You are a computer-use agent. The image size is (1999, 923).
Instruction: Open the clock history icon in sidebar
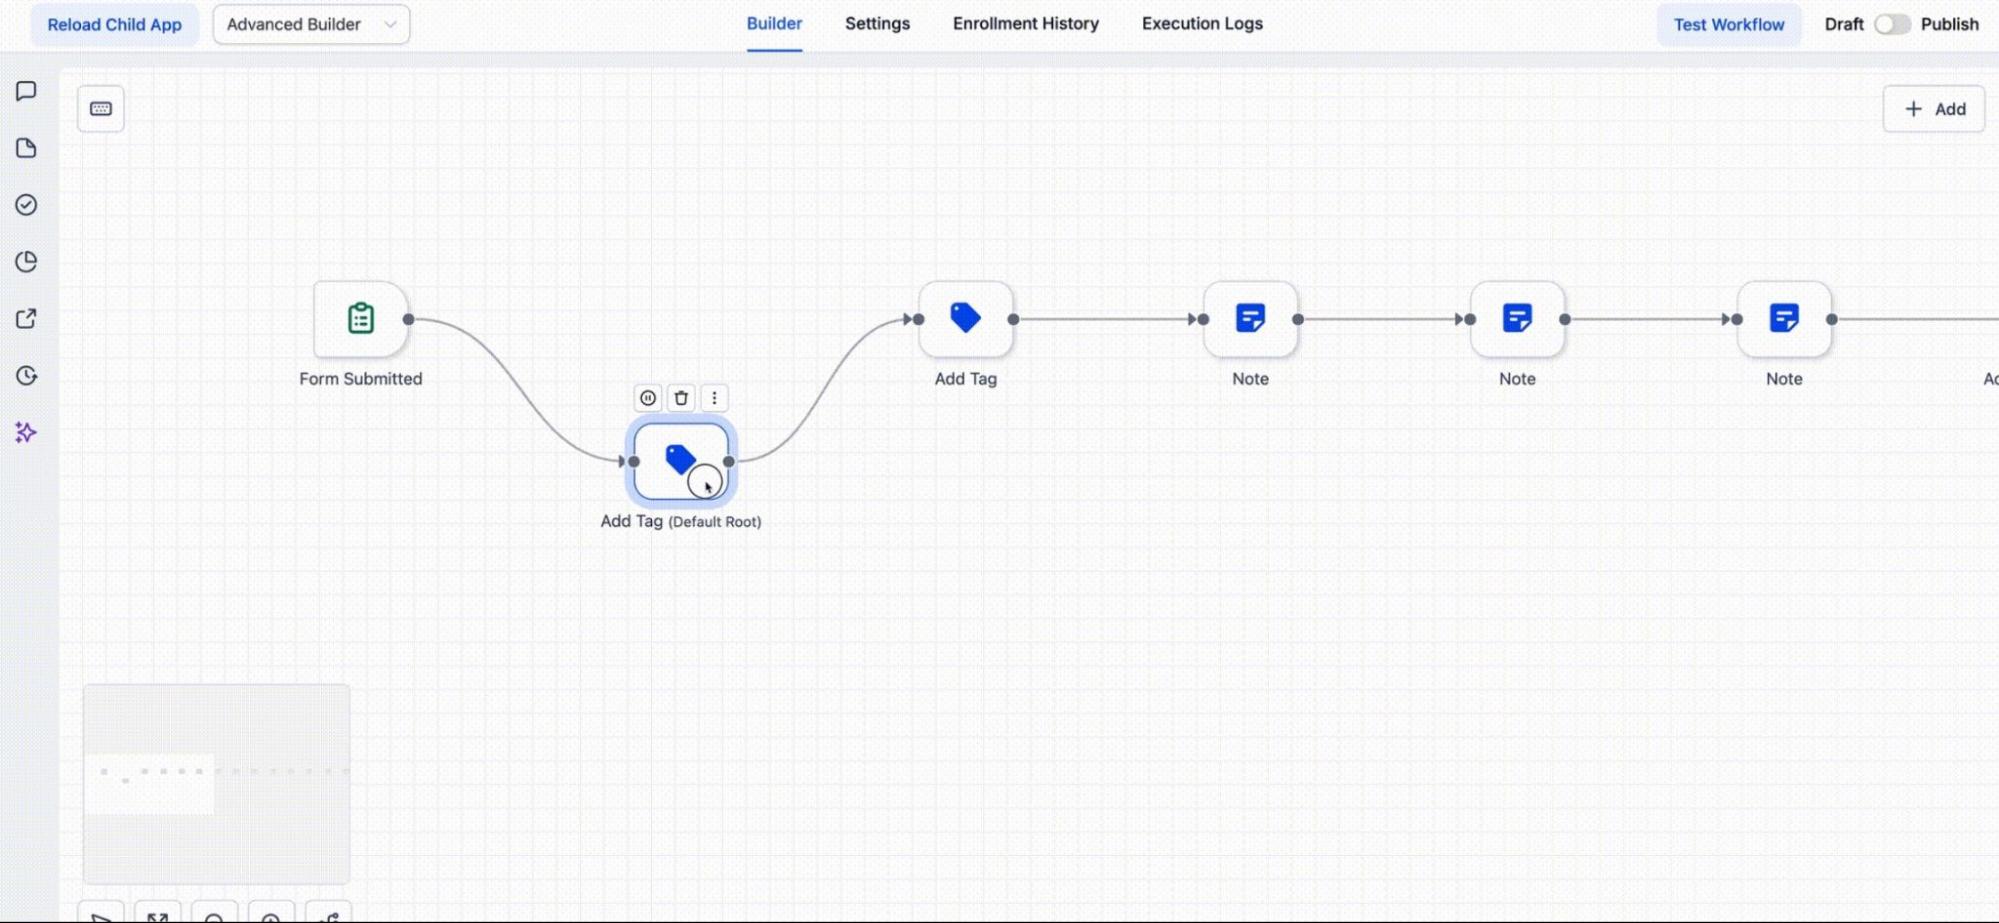pos(26,376)
